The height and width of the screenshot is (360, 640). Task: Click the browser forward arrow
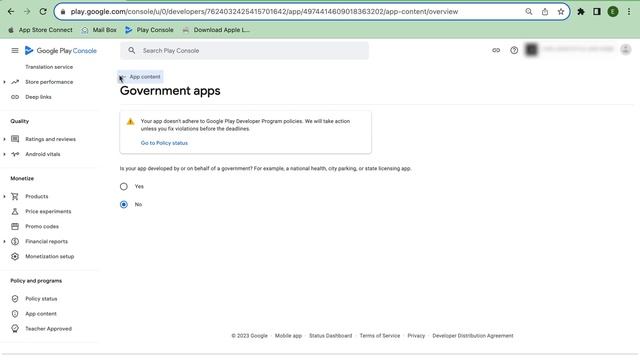[x=27, y=12]
